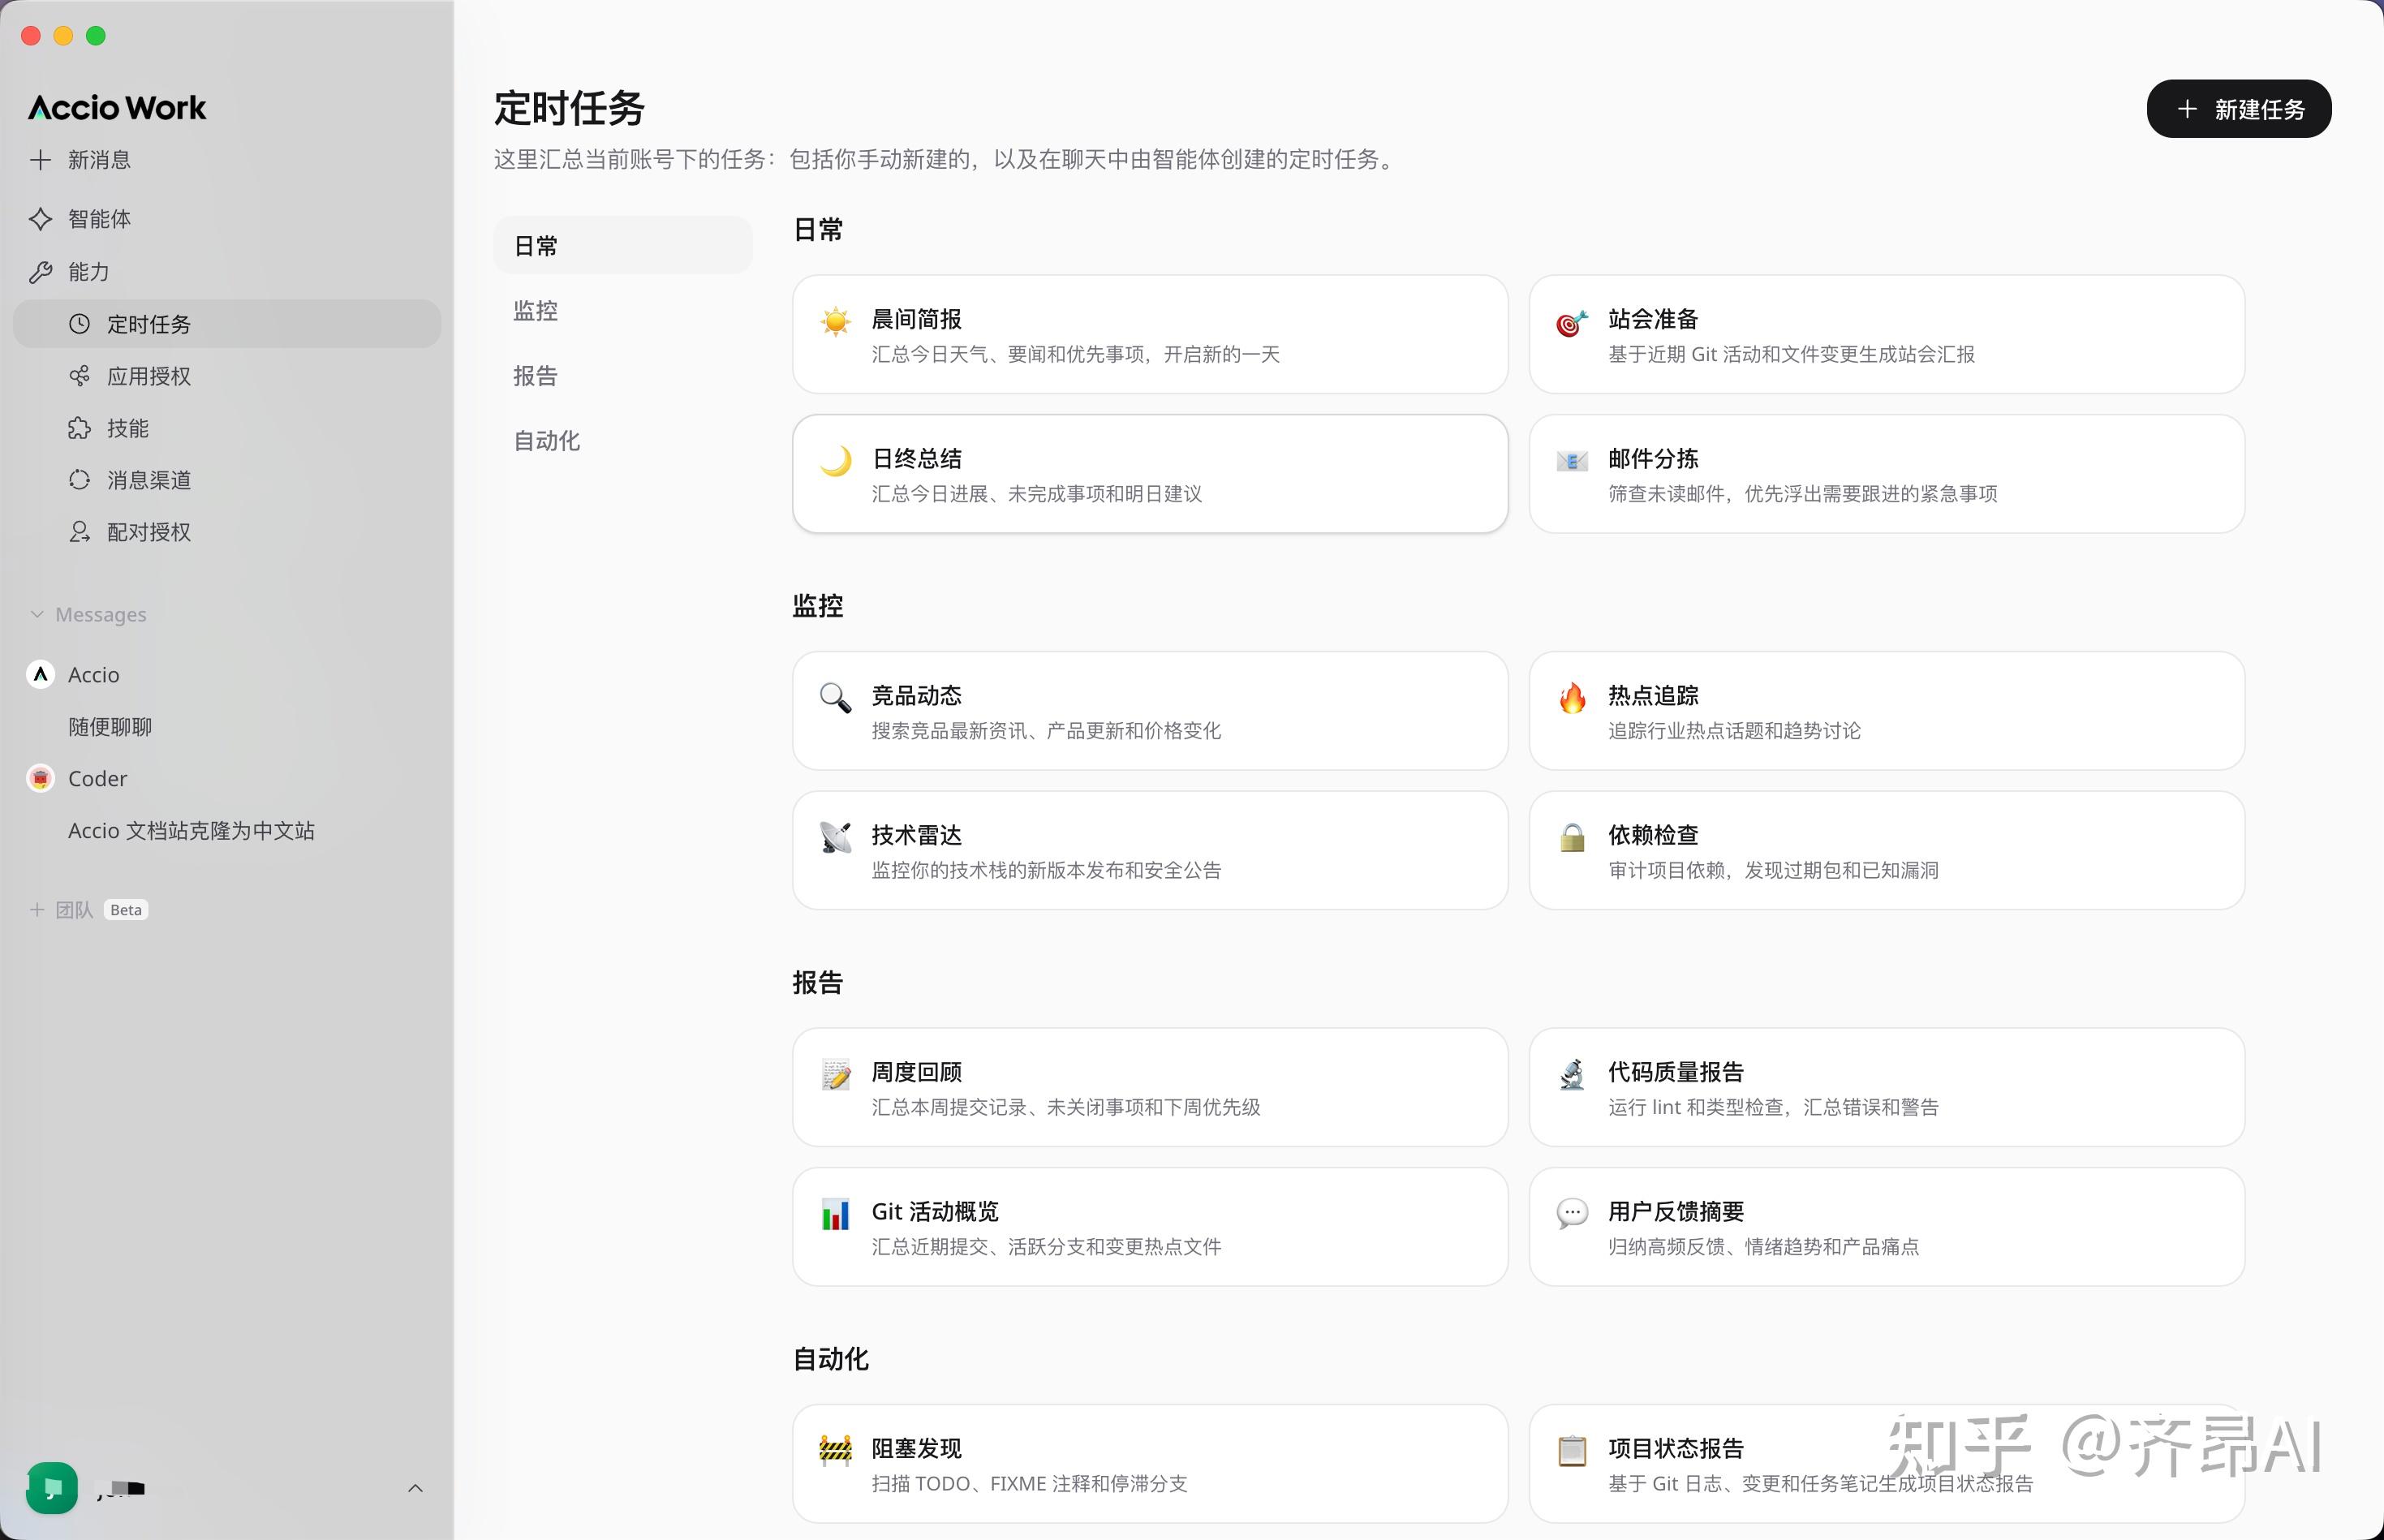This screenshot has height=1540, width=2384.
Task: Select the 项目状态报告 template title
Action: (1676, 1448)
